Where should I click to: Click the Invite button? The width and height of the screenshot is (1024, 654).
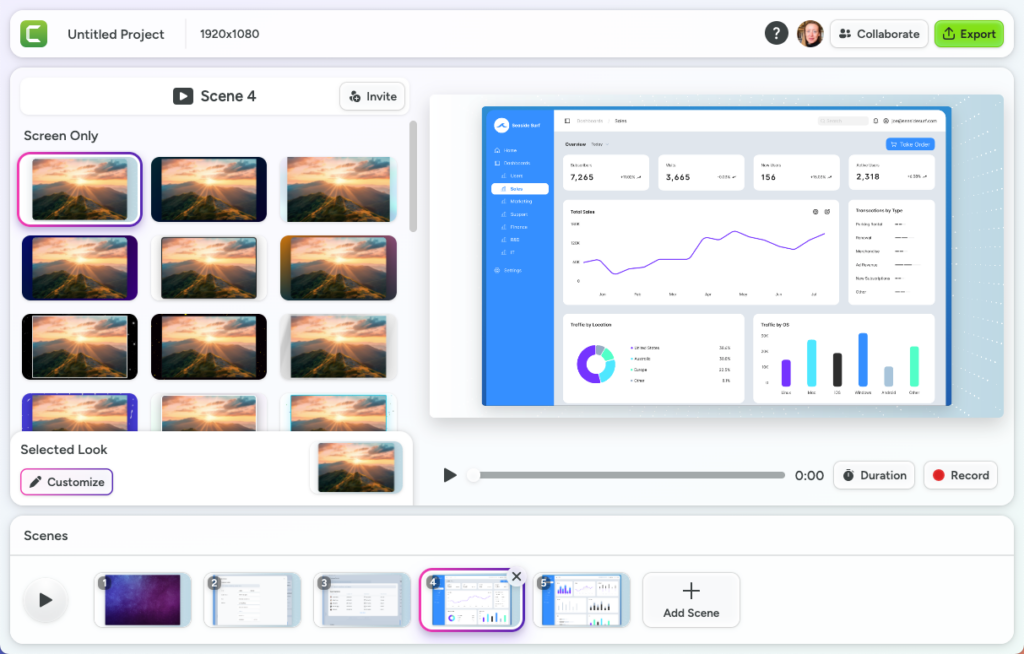click(372, 96)
